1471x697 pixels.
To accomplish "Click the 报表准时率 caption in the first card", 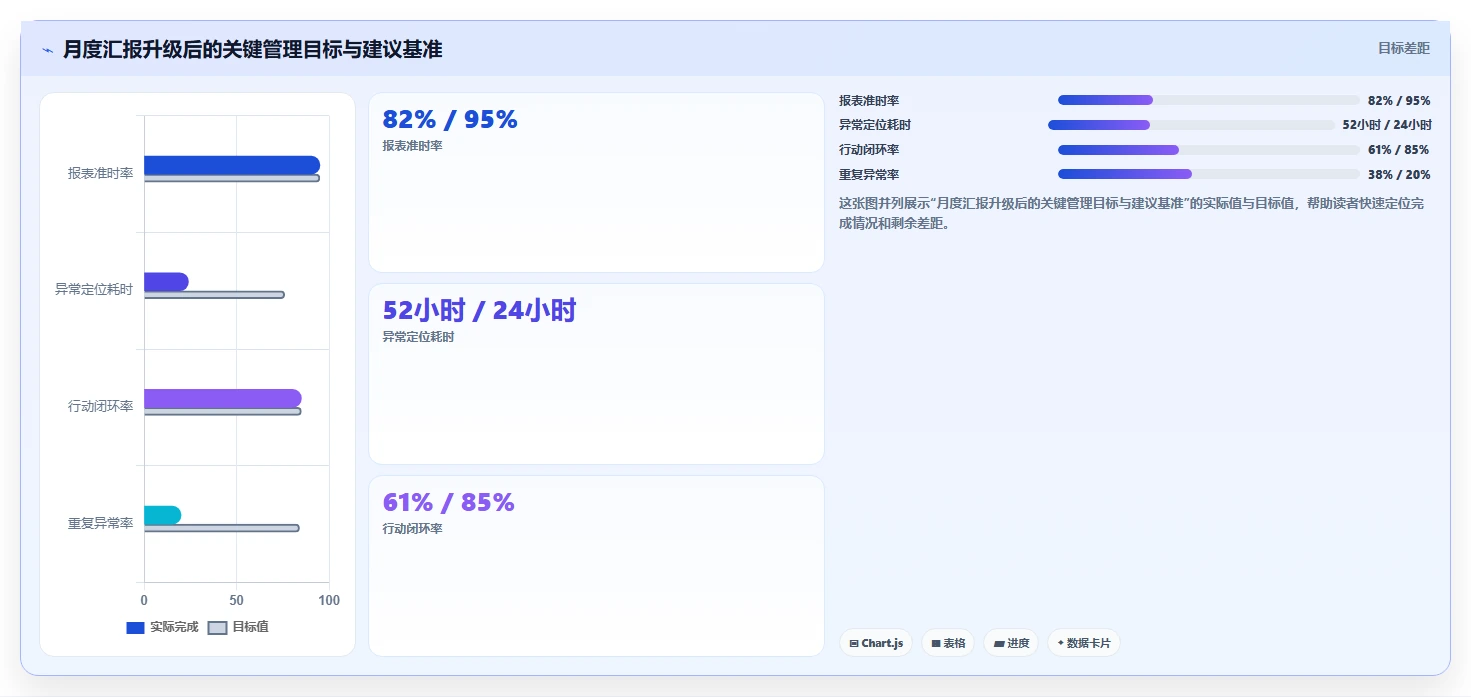I will coord(412,146).
